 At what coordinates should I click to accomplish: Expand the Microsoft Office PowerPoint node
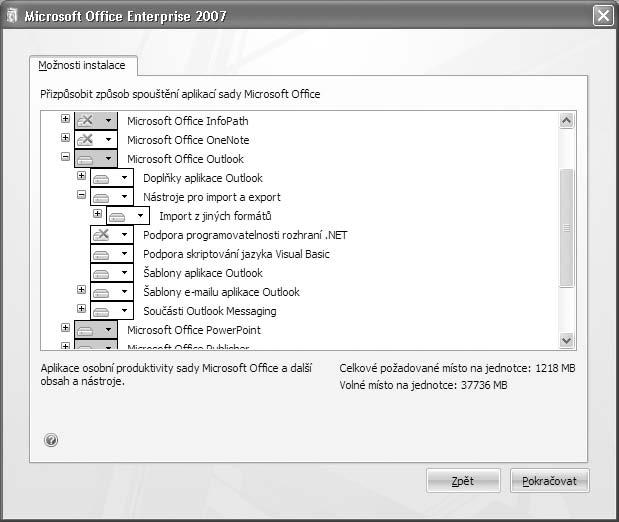pyautogui.click(x=66, y=327)
